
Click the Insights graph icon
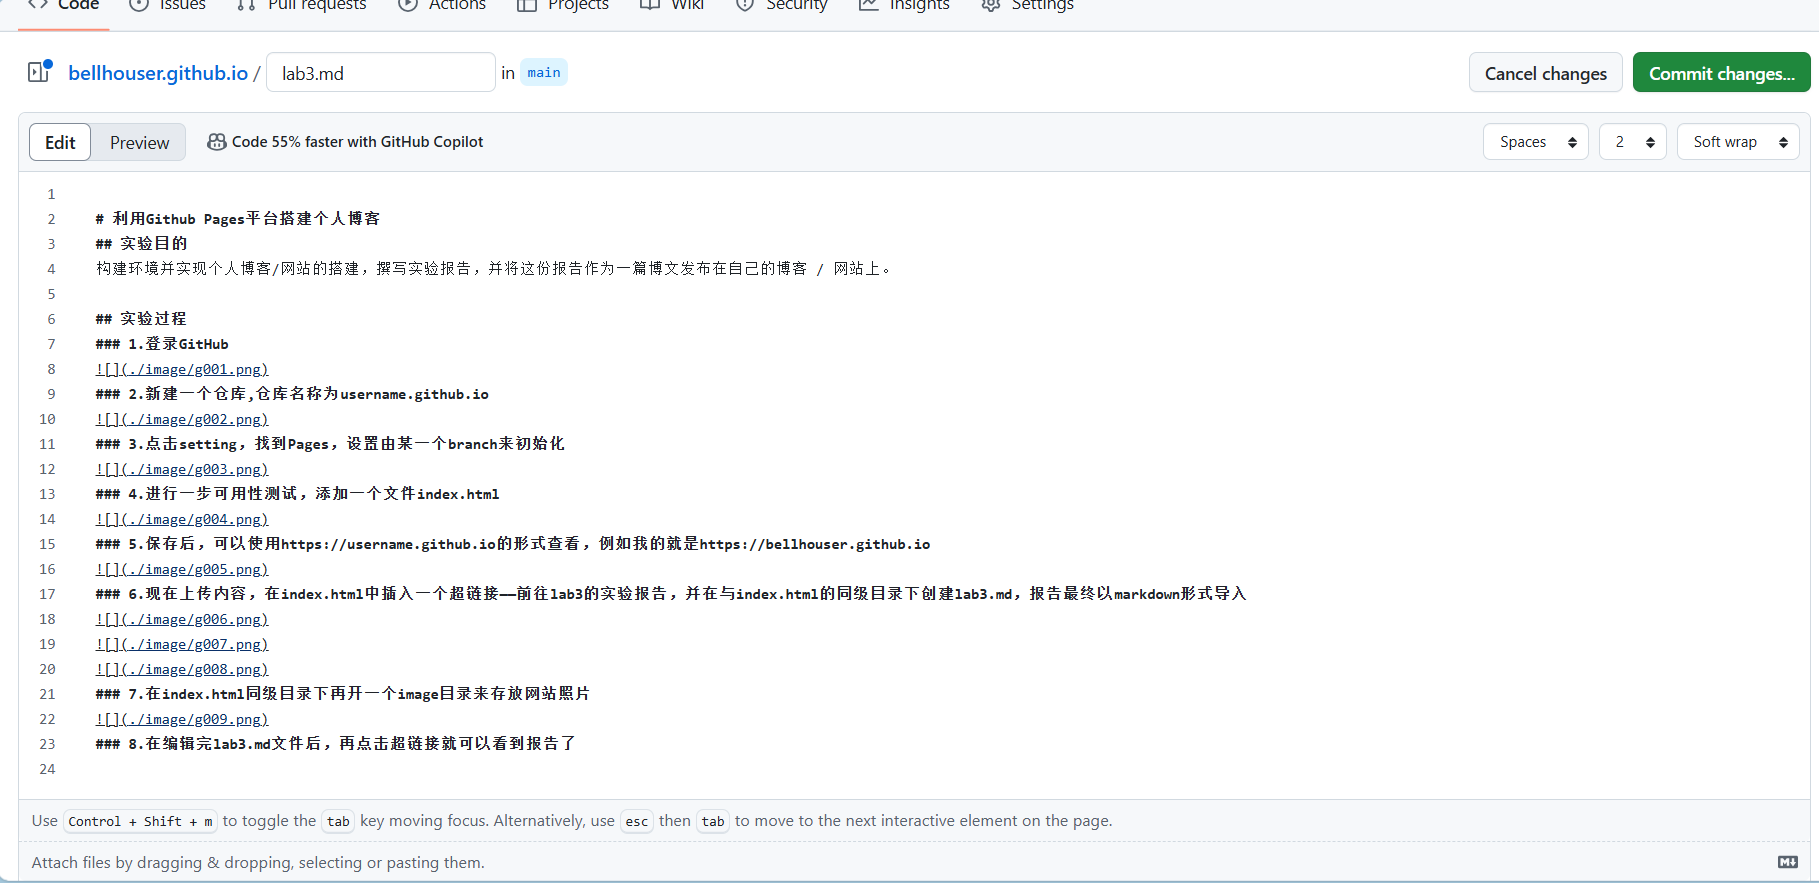click(x=868, y=5)
